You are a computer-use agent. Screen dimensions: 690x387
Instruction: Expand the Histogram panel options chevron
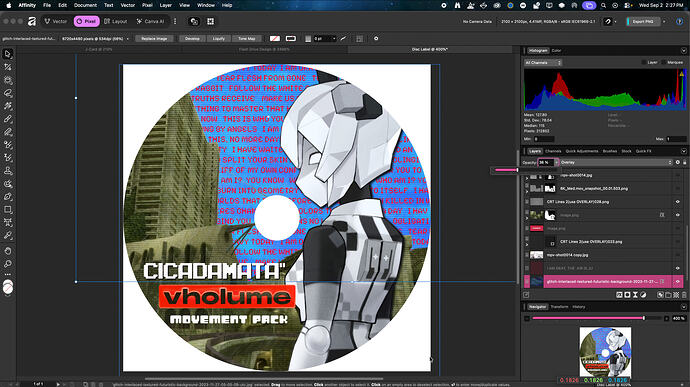[x=683, y=51]
